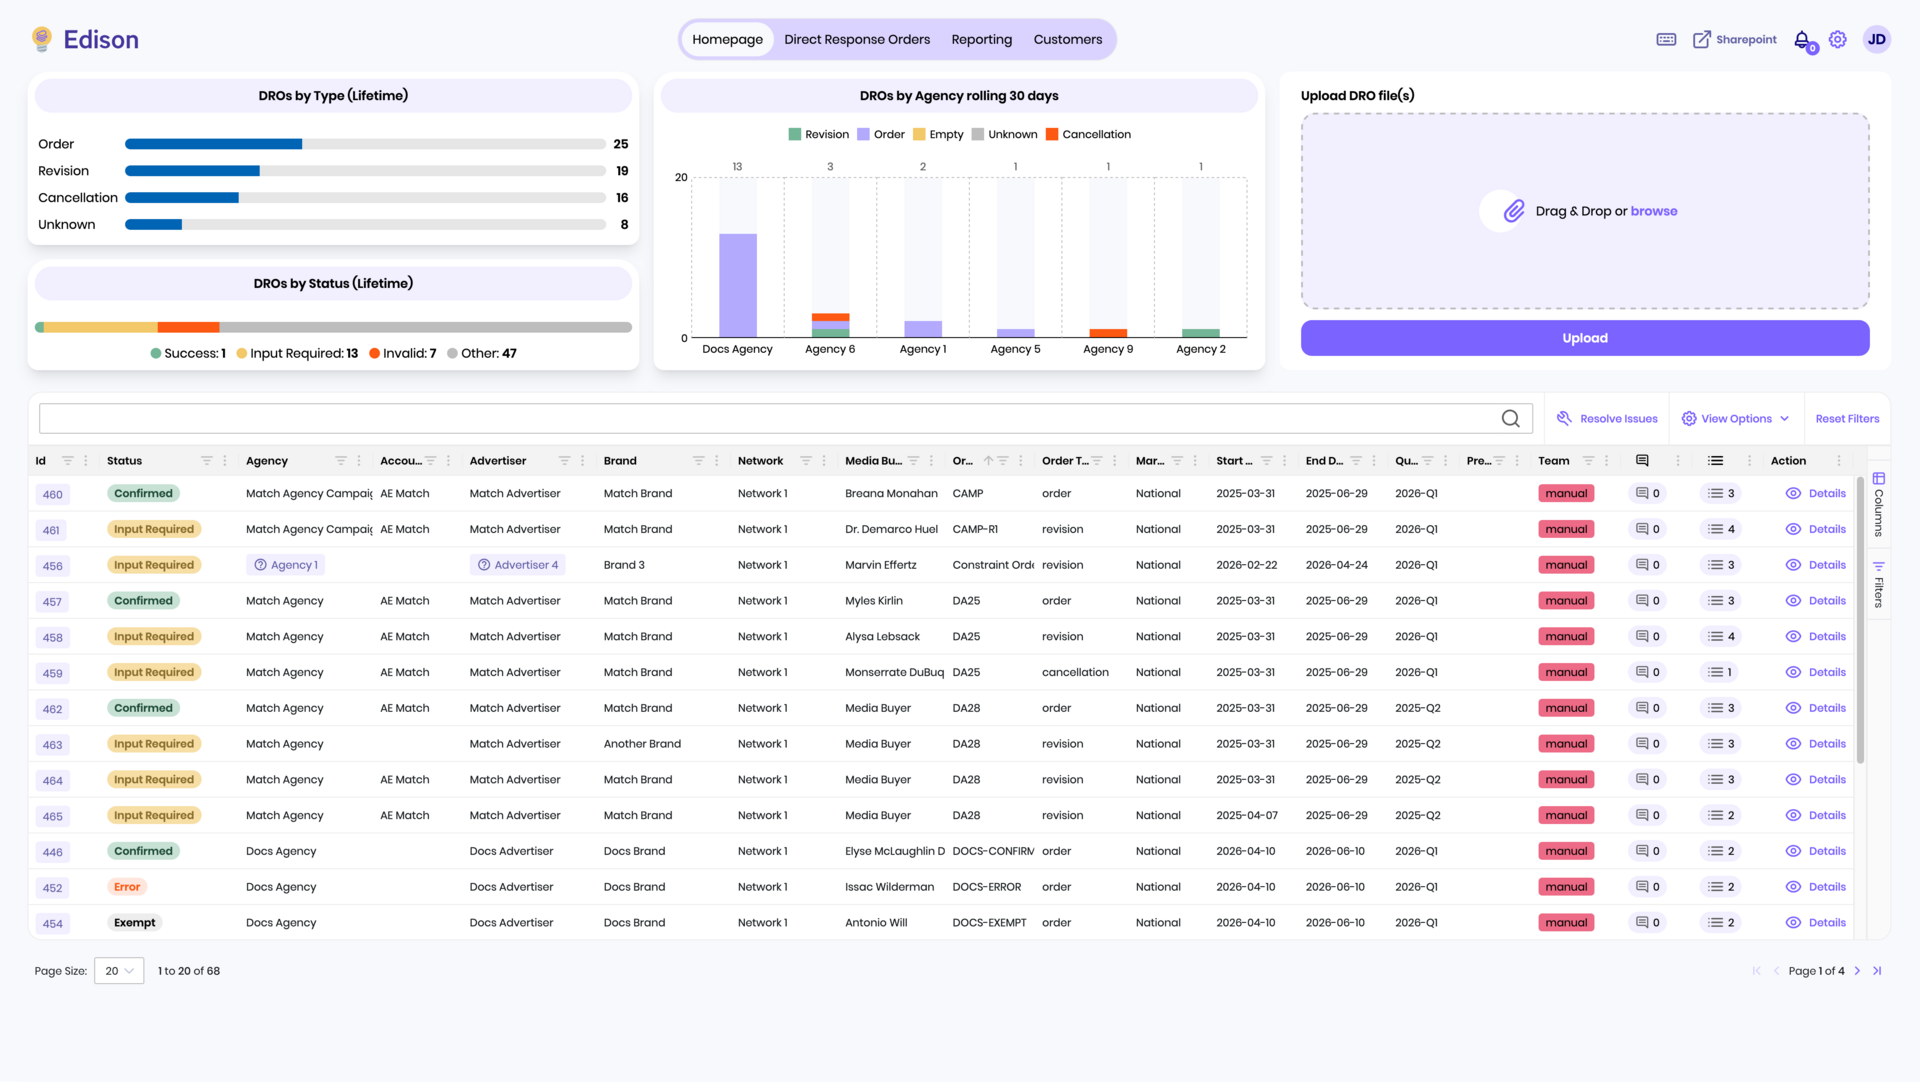Open the comment bubble icon on row 460
The height and width of the screenshot is (1082, 1920).
click(1643, 493)
